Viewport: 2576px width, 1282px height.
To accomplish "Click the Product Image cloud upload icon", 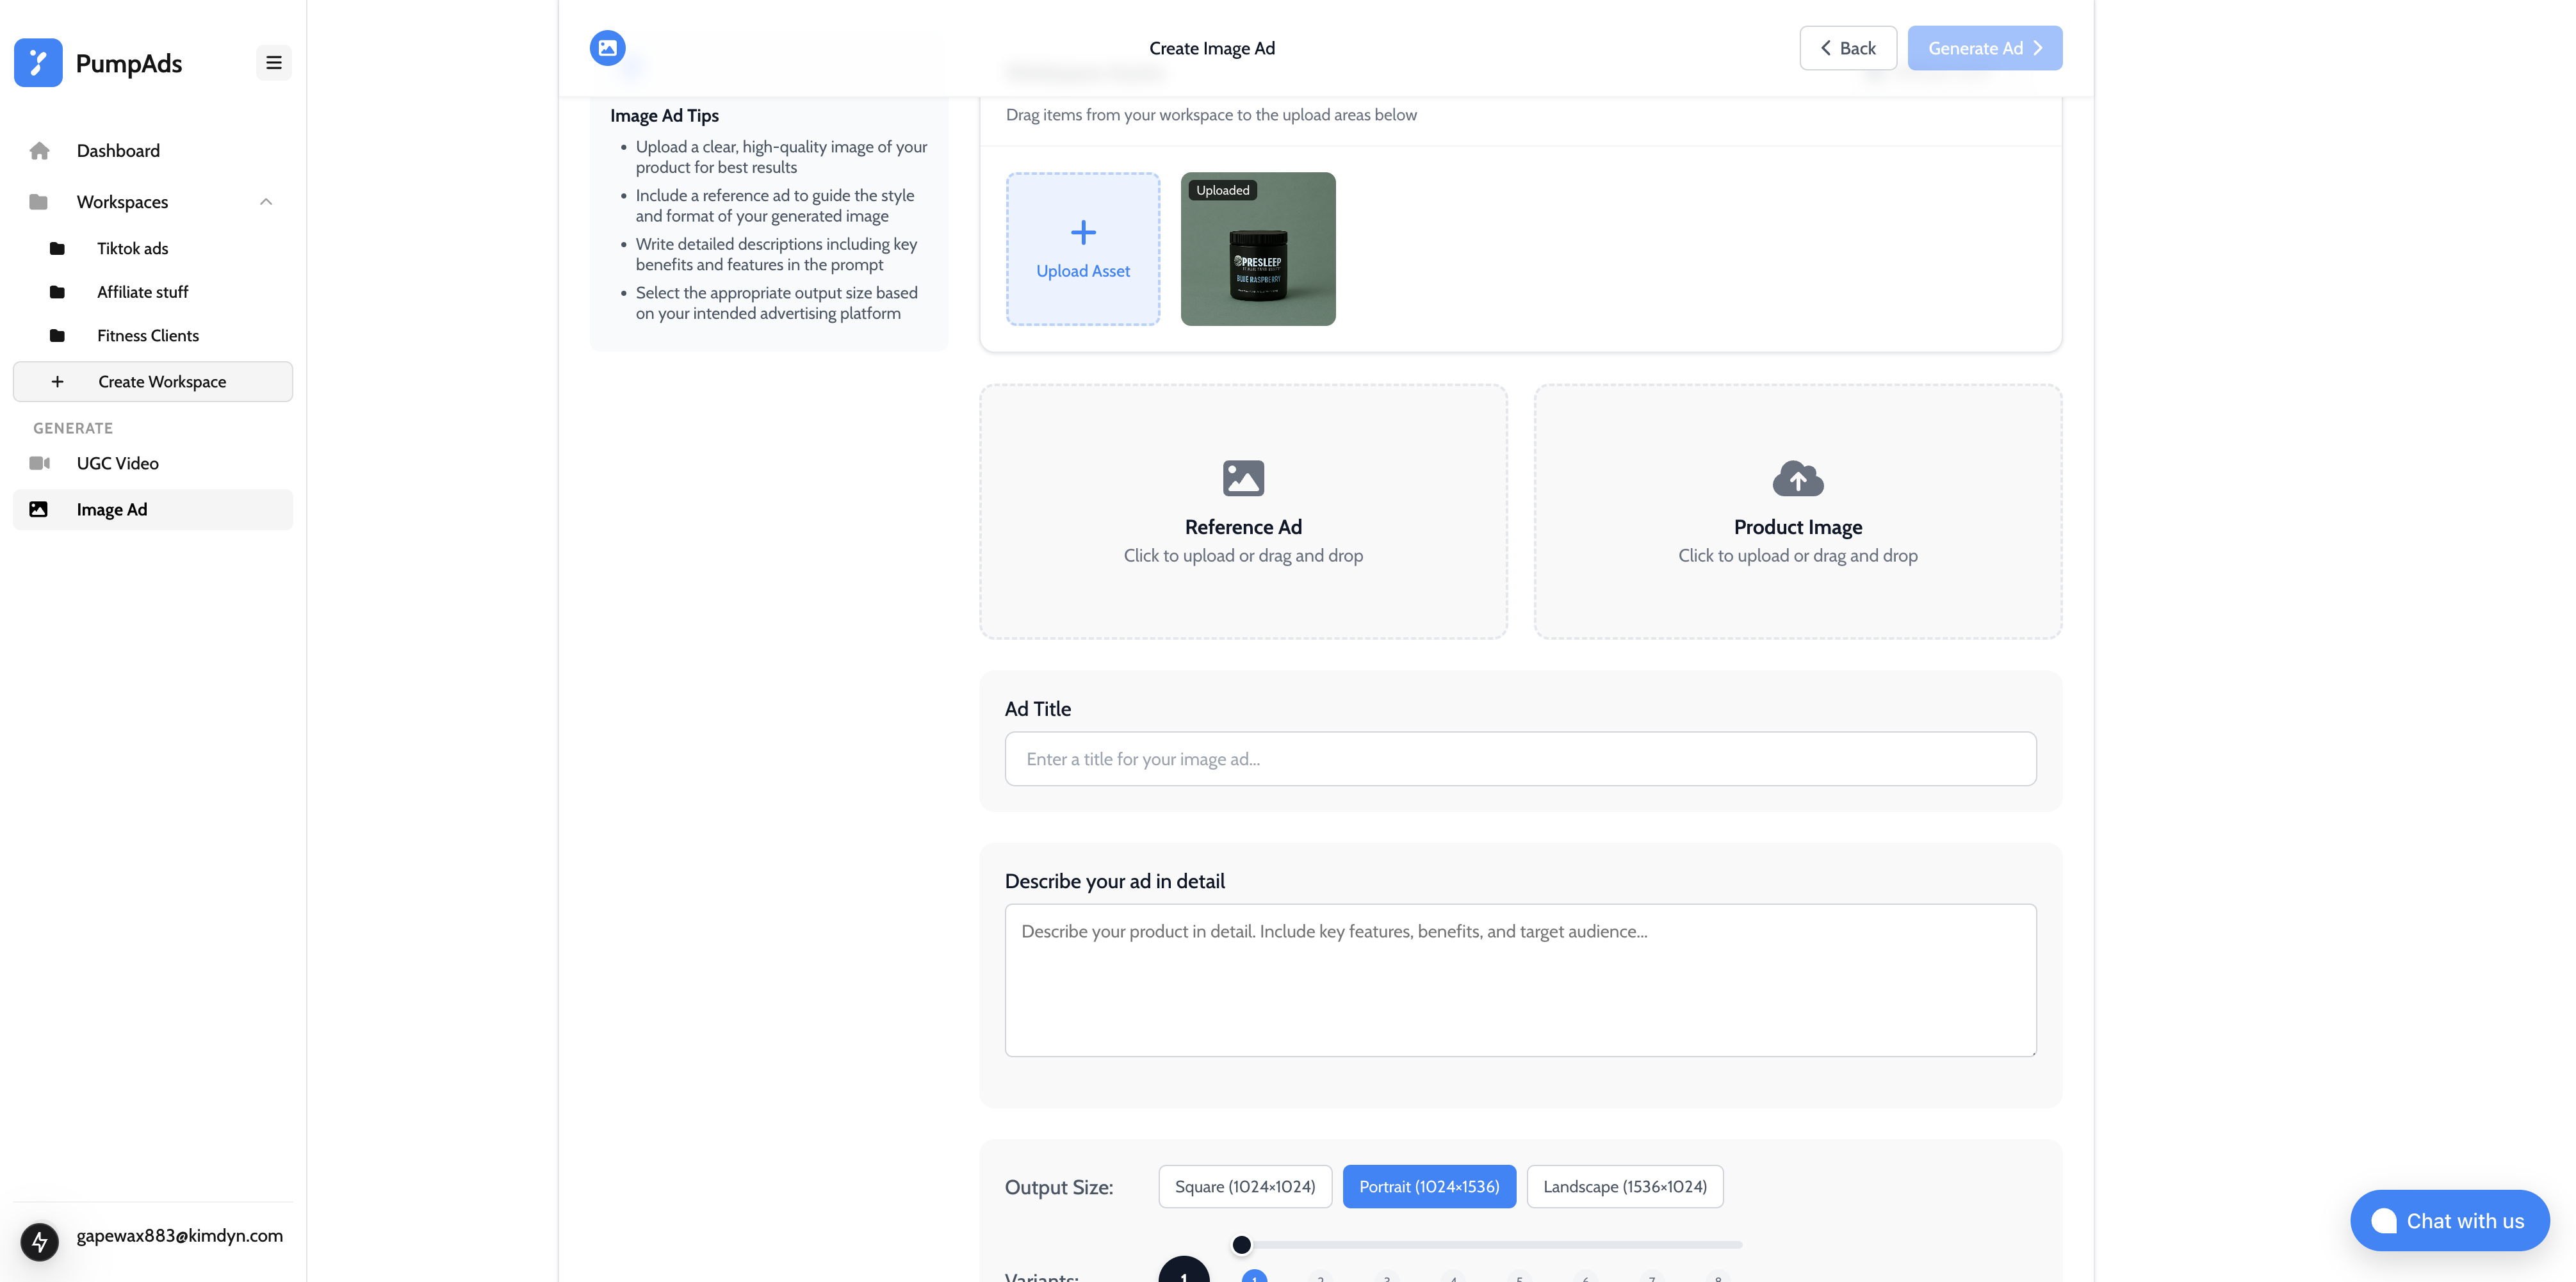I will (x=1798, y=478).
